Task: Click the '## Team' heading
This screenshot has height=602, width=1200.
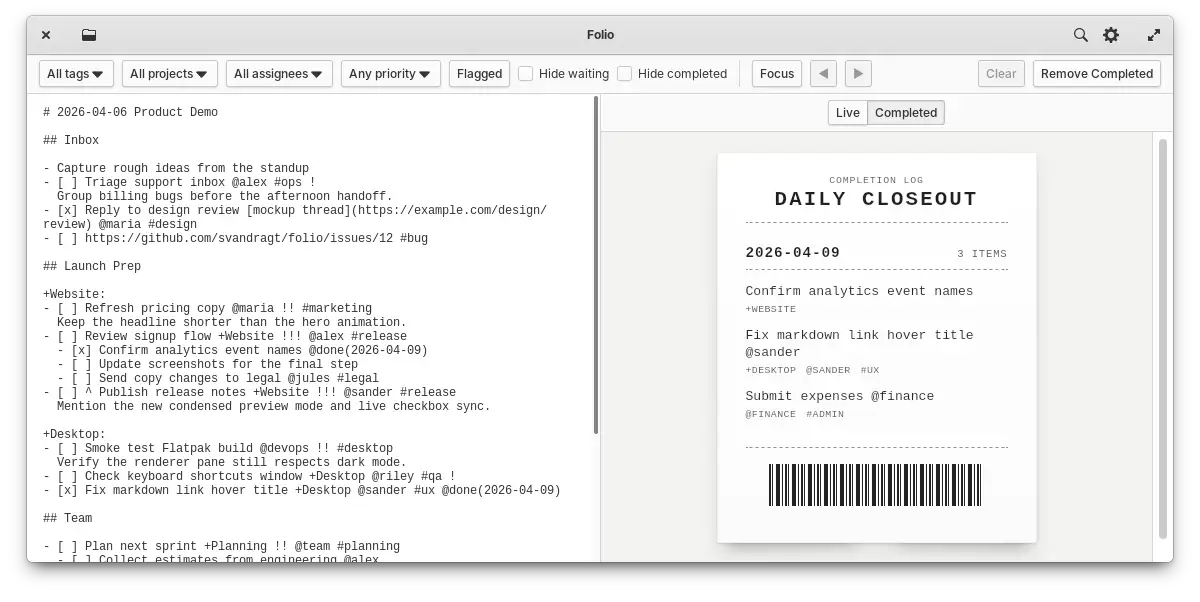Action: click(68, 518)
